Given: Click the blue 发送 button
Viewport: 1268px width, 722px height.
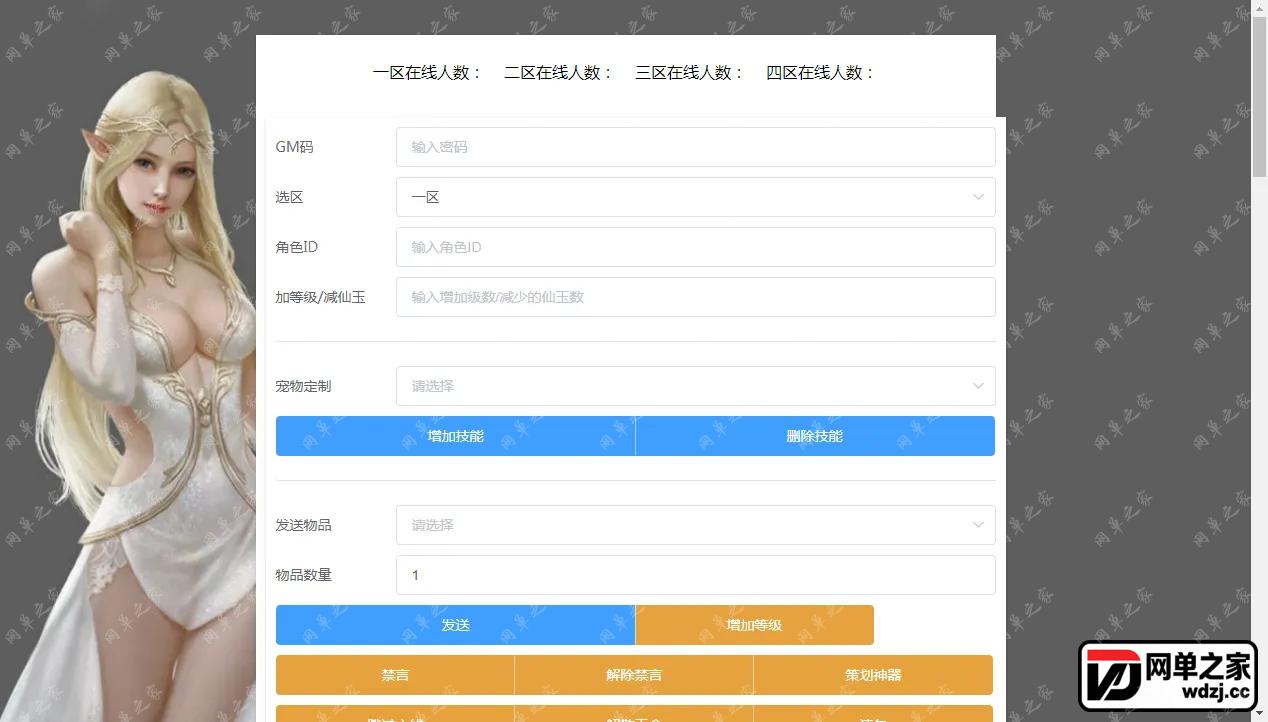Looking at the screenshot, I should tap(455, 625).
